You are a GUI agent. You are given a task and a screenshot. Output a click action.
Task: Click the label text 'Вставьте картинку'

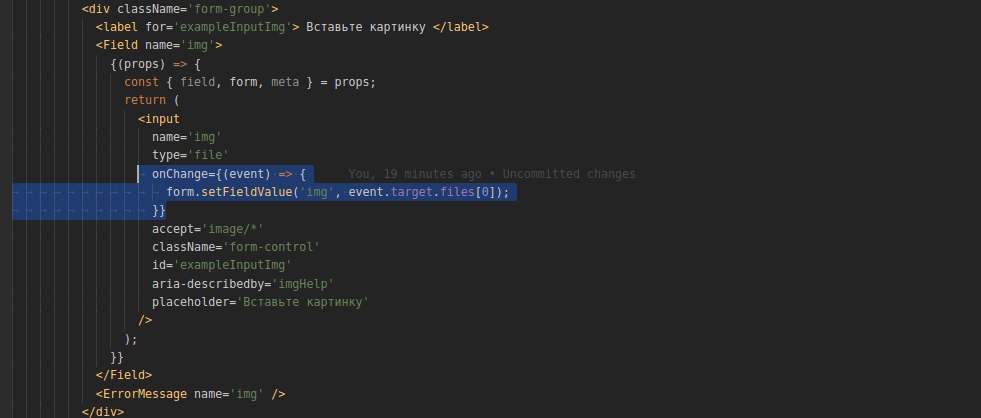coord(365,28)
